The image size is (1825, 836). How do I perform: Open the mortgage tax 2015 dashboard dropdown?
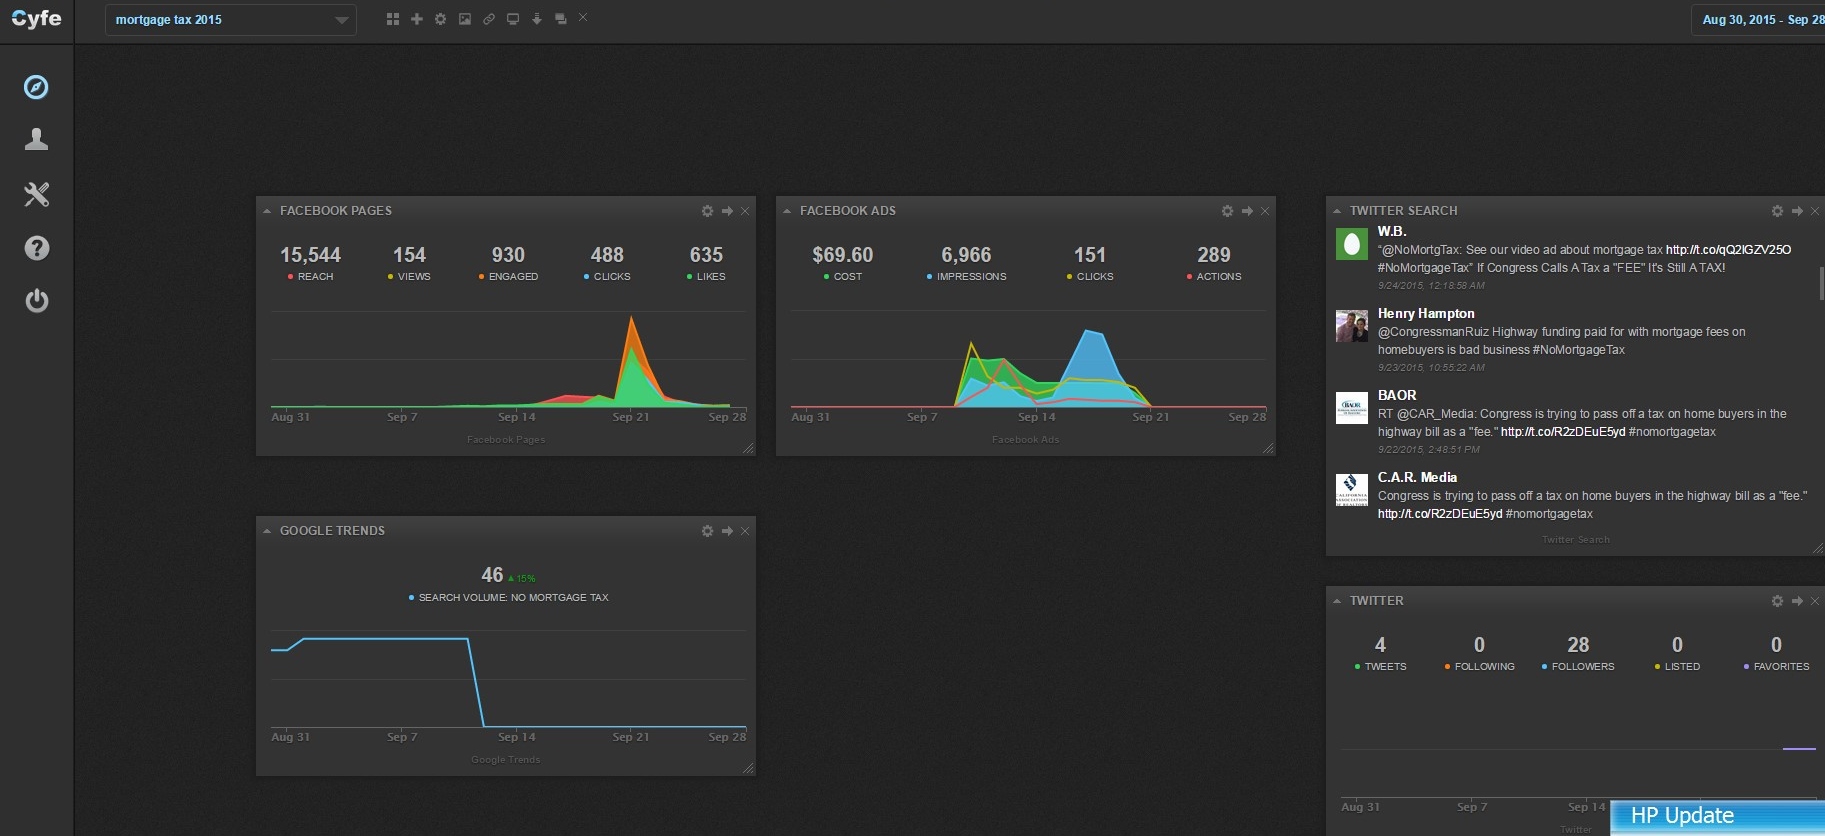(231, 20)
